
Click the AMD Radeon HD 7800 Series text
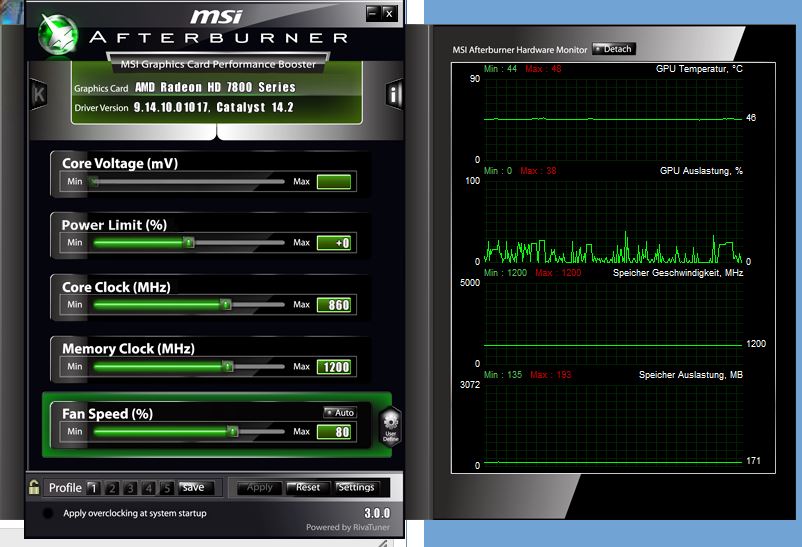tap(215, 87)
